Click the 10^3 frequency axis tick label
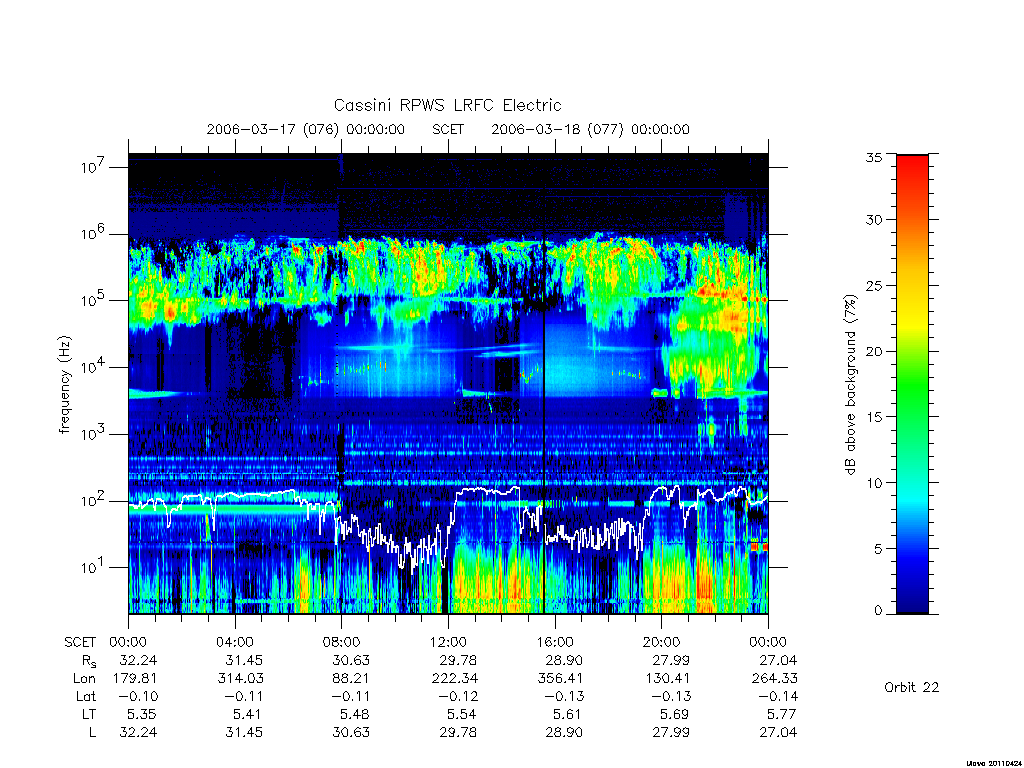The height and width of the screenshot is (768, 1024). (94, 434)
